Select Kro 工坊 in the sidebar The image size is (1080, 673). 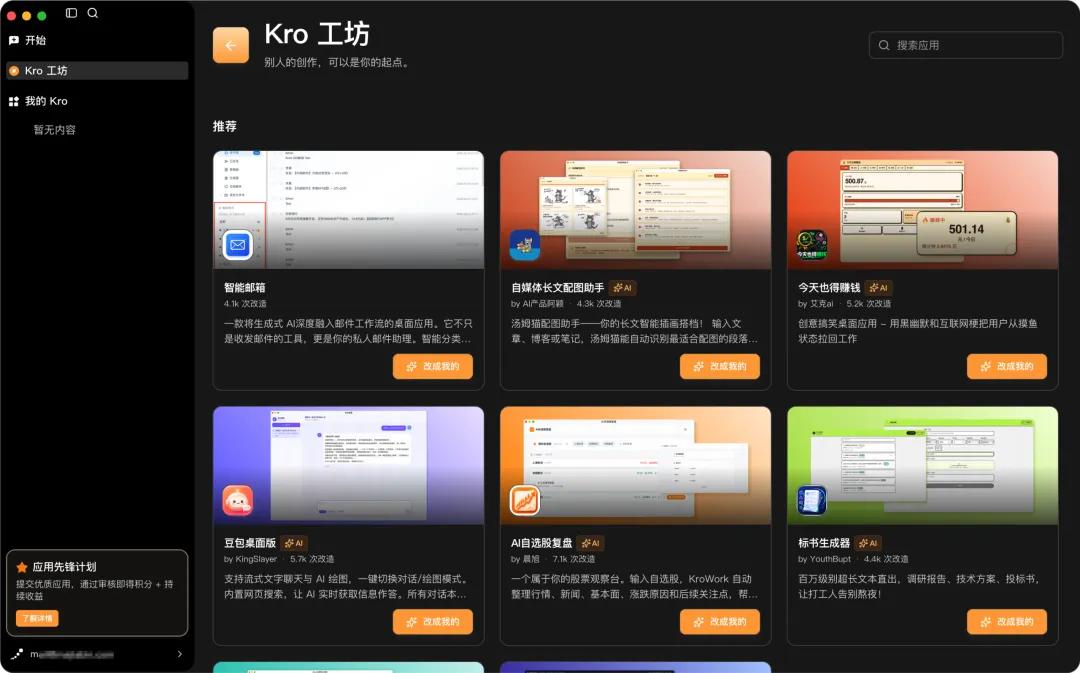coord(97,70)
